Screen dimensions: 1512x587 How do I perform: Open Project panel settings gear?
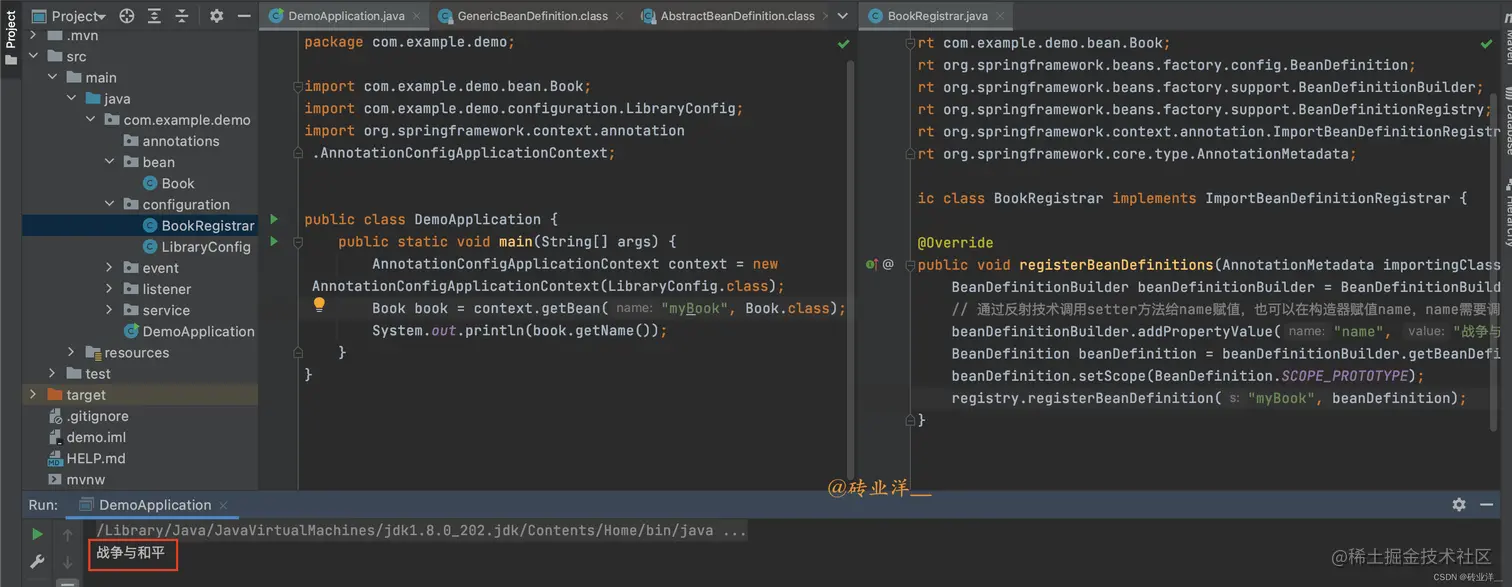tap(216, 16)
